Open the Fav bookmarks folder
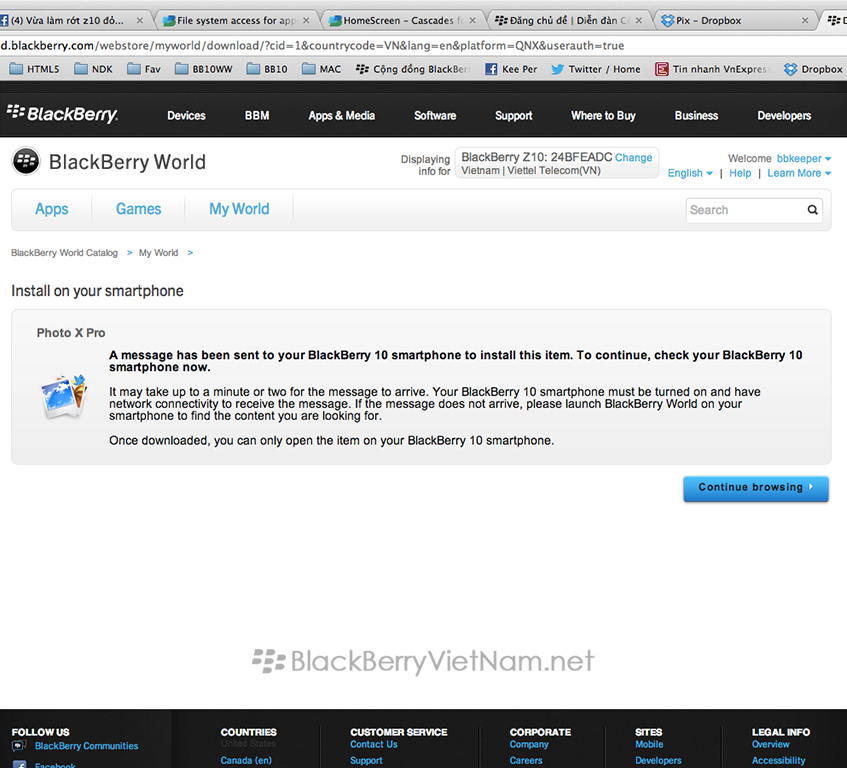The height and width of the screenshot is (768, 847). 144,69
